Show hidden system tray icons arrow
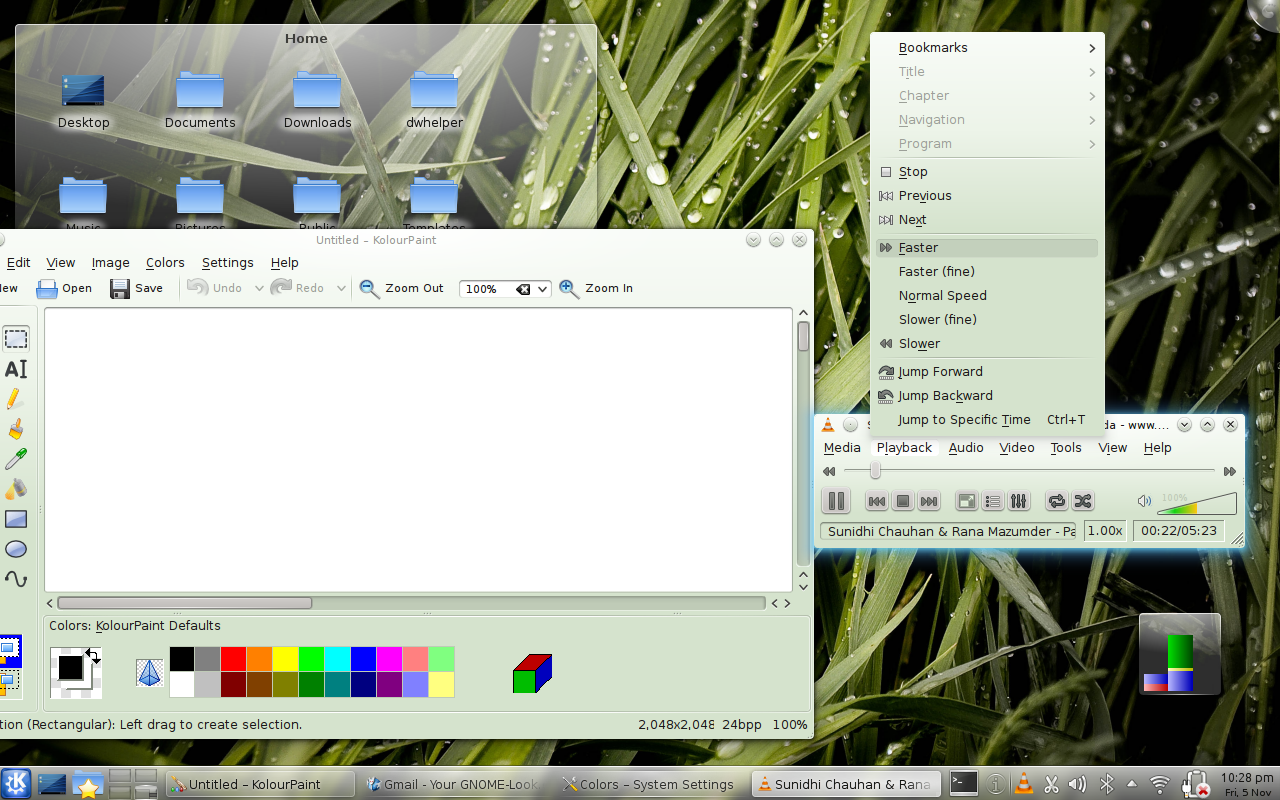The image size is (1280, 800). pos(1132,784)
